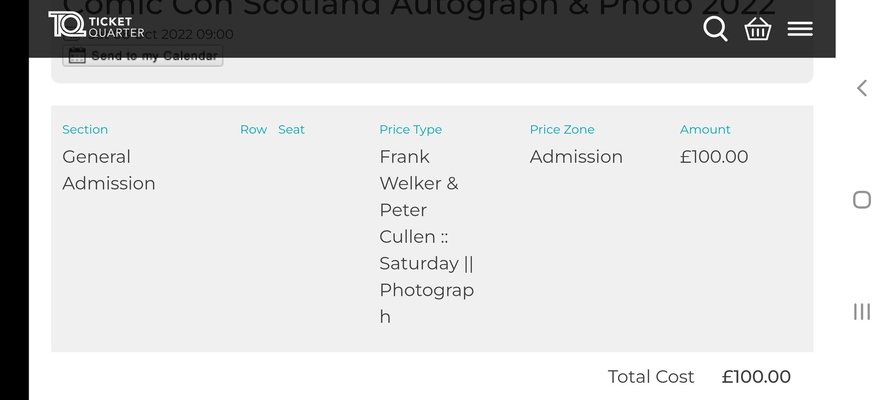Click the £100.00 amount in the ticket row
The image size is (889, 400).
[714, 157]
